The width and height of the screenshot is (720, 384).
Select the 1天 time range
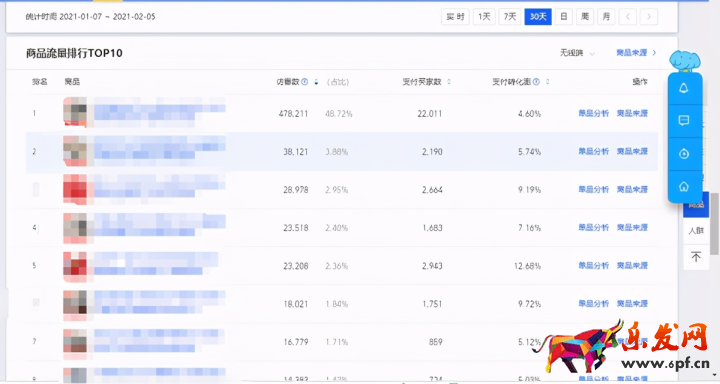[x=484, y=17]
